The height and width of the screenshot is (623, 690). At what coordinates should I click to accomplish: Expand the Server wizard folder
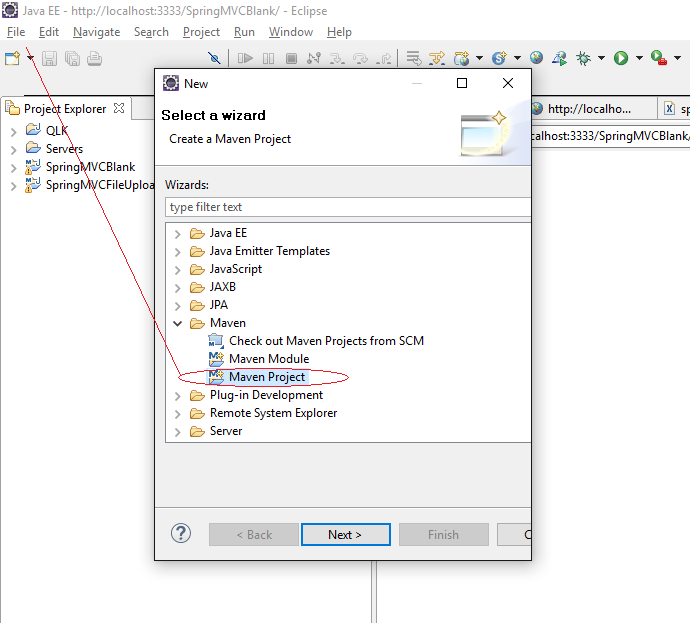pyautogui.click(x=177, y=432)
